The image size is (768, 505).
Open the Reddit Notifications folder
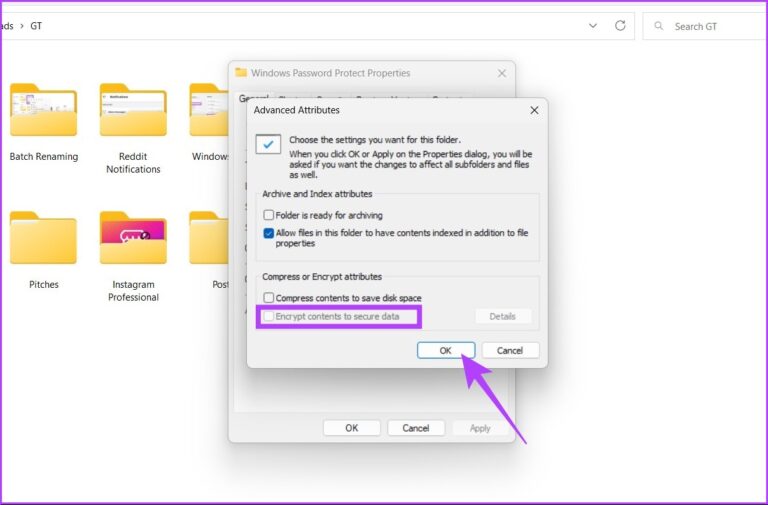pos(133,112)
